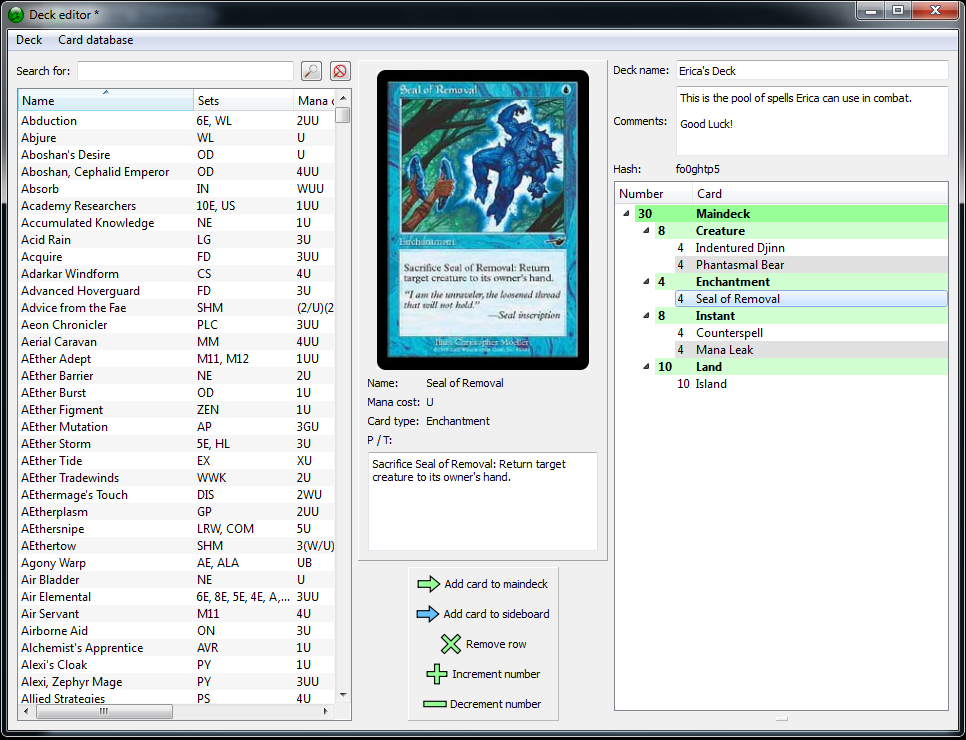Click the Deck name input field

point(811,71)
